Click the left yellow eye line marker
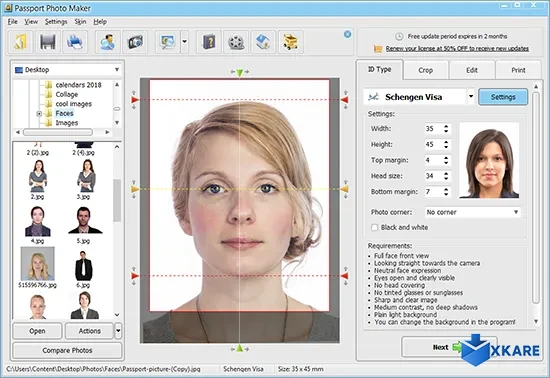 (135, 189)
